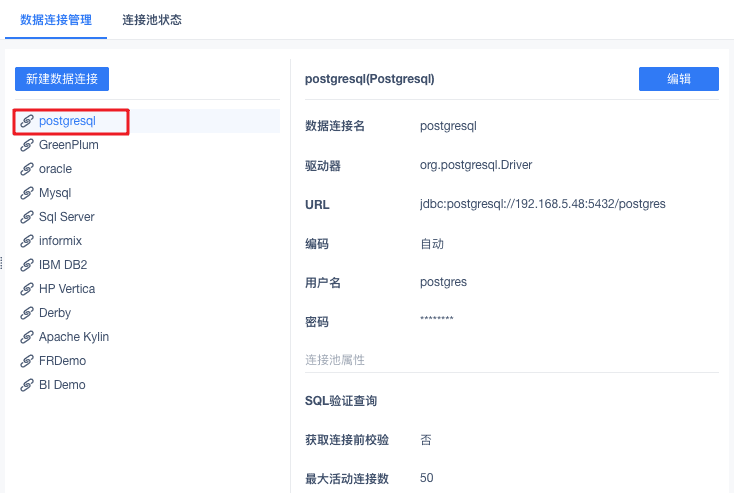The image size is (734, 493).
Task: Click the 连接池属性 section label
Action: (x=335, y=360)
